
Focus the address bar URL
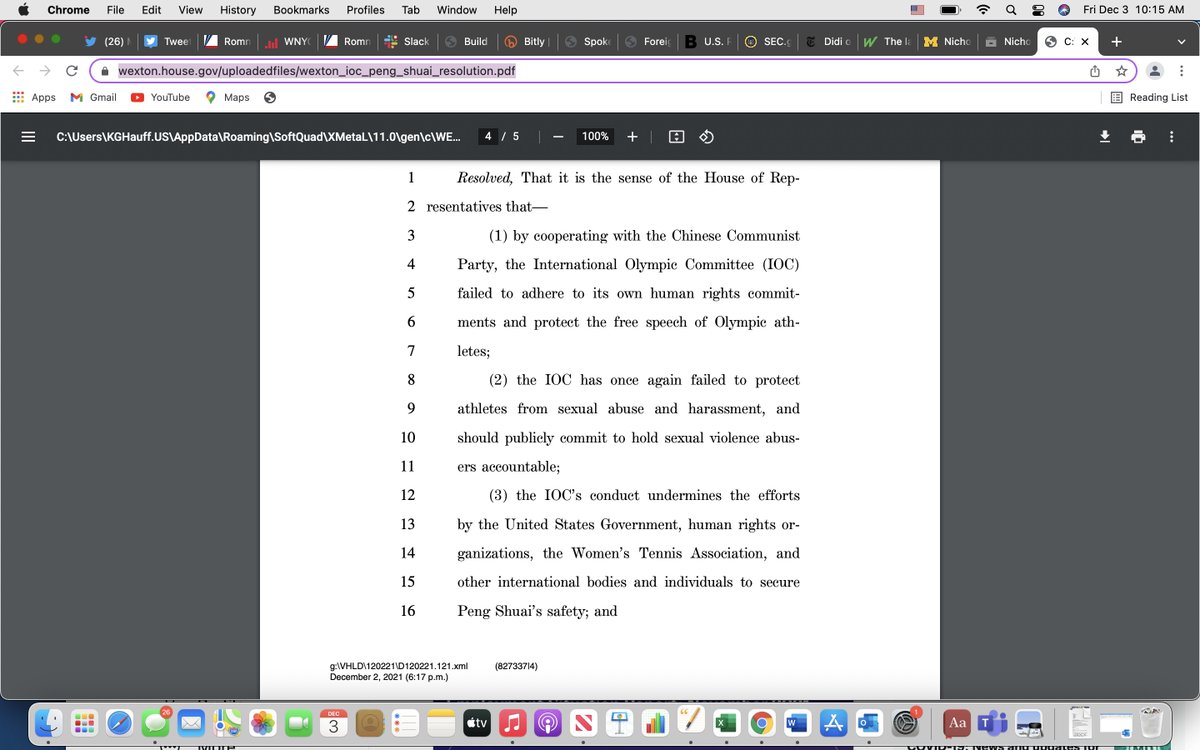pyautogui.click(x=317, y=71)
